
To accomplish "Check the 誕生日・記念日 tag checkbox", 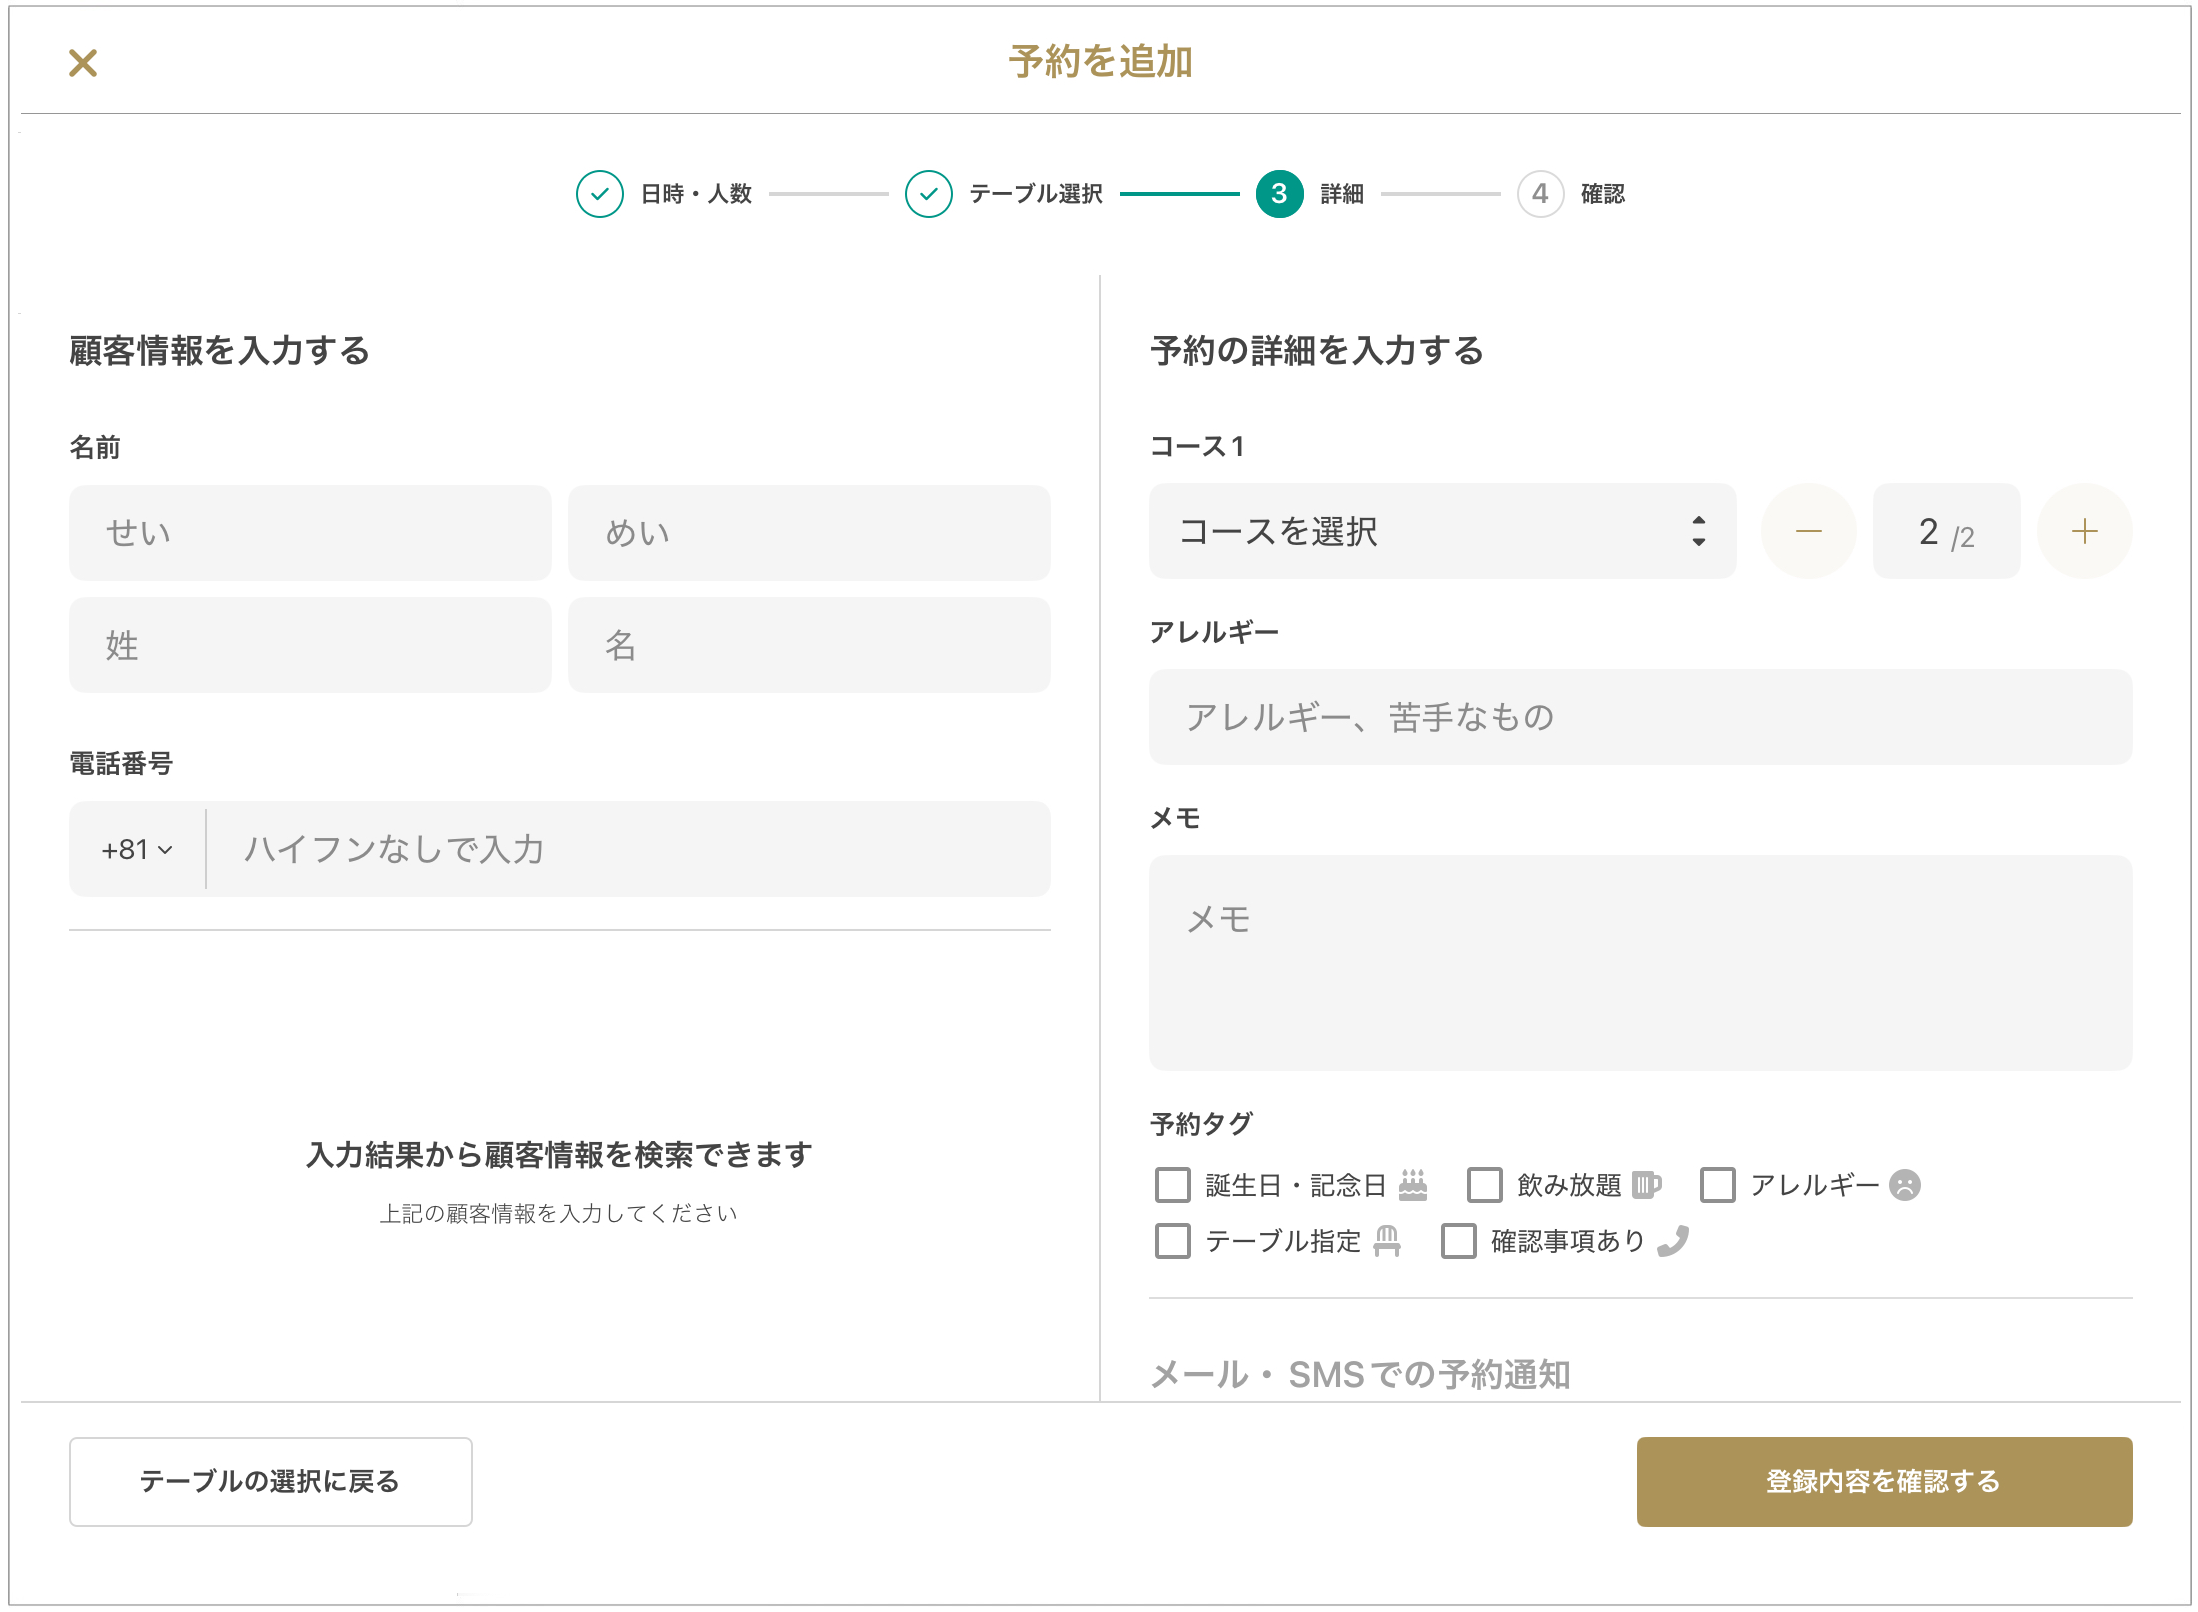I will pyautogui.click(x=1173, y=1185).
